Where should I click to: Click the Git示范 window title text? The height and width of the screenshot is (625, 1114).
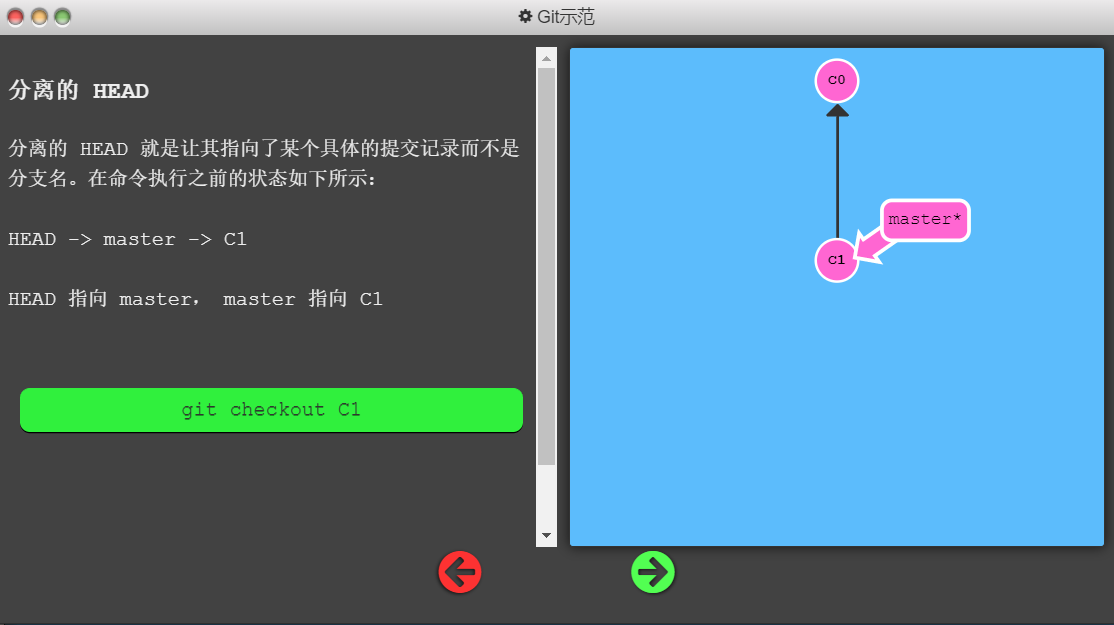pyautogui.click(x=566, y=17)
